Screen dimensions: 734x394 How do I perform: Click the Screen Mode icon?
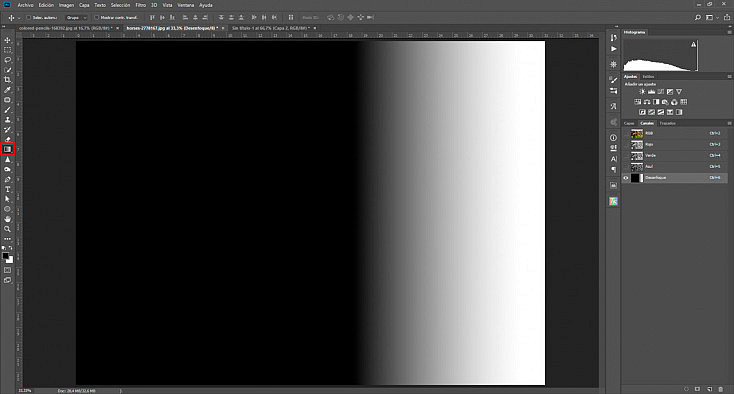point(7,280)
